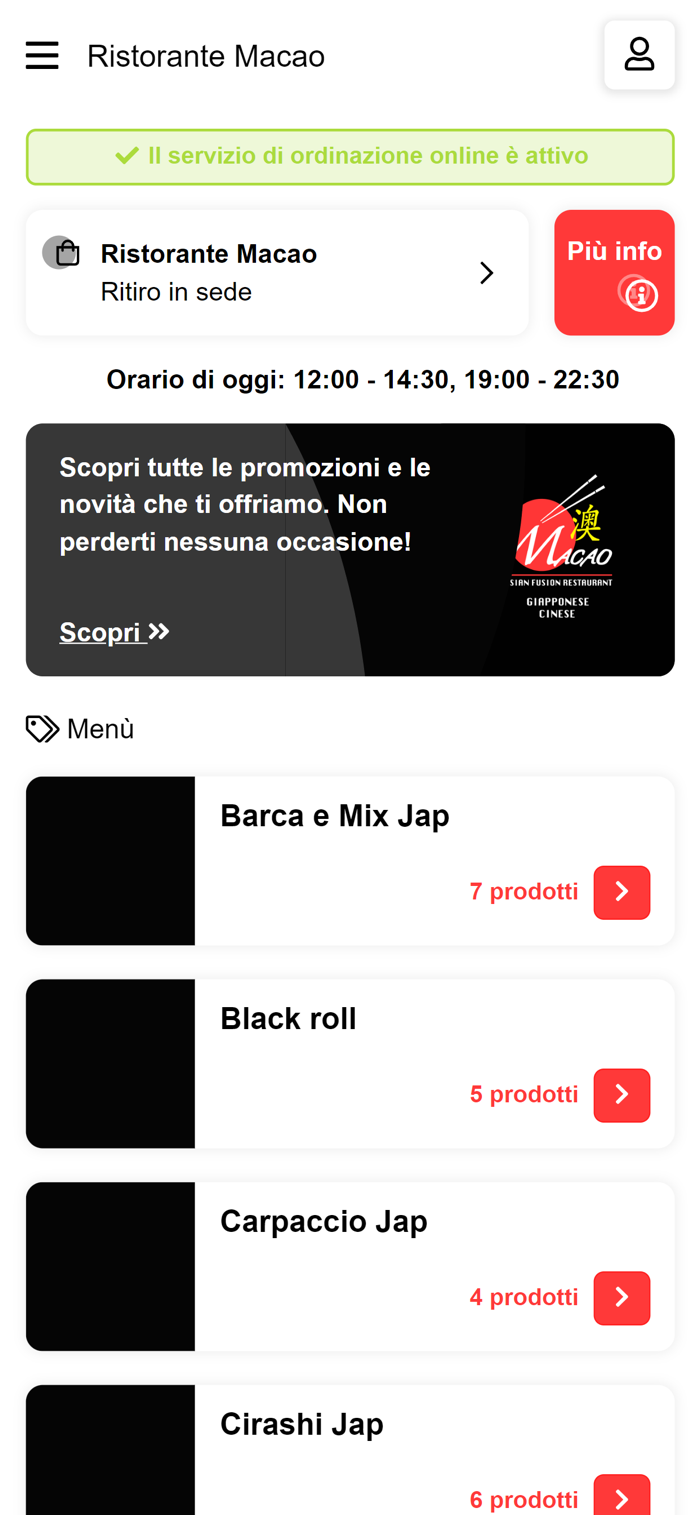
Task: Click the 7 prodotti label
Action: [x=524, y=891]
